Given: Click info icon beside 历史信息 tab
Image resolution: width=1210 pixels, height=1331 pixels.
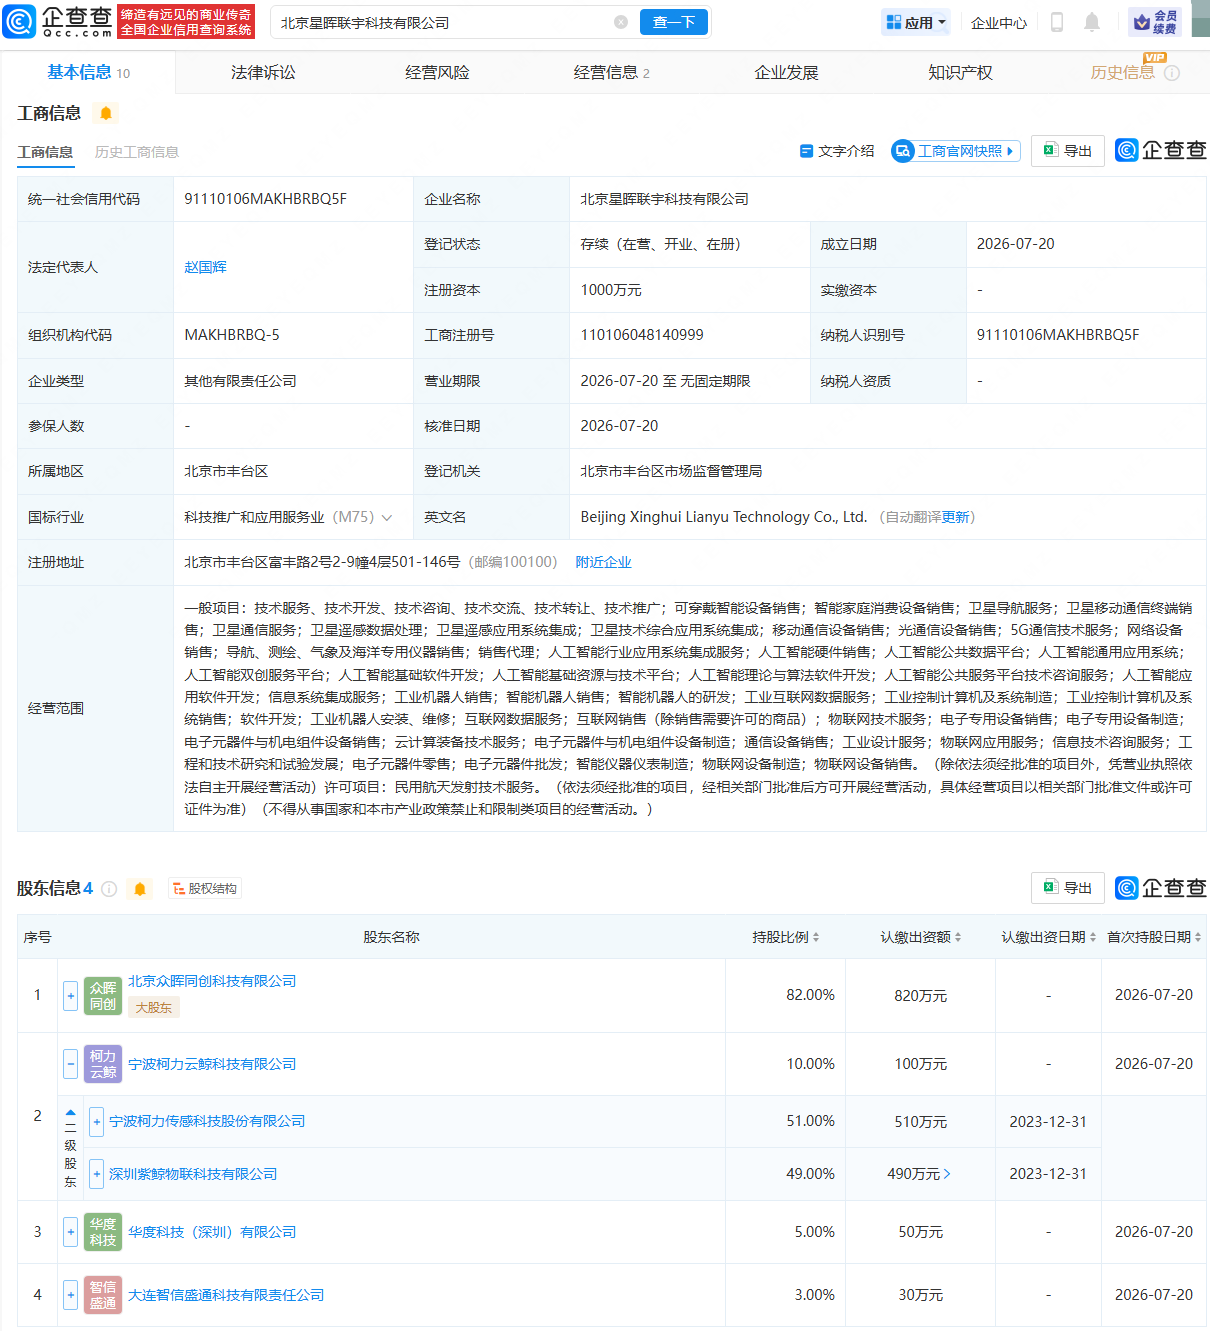Looking at the screenshot, I should (1172, 73).
